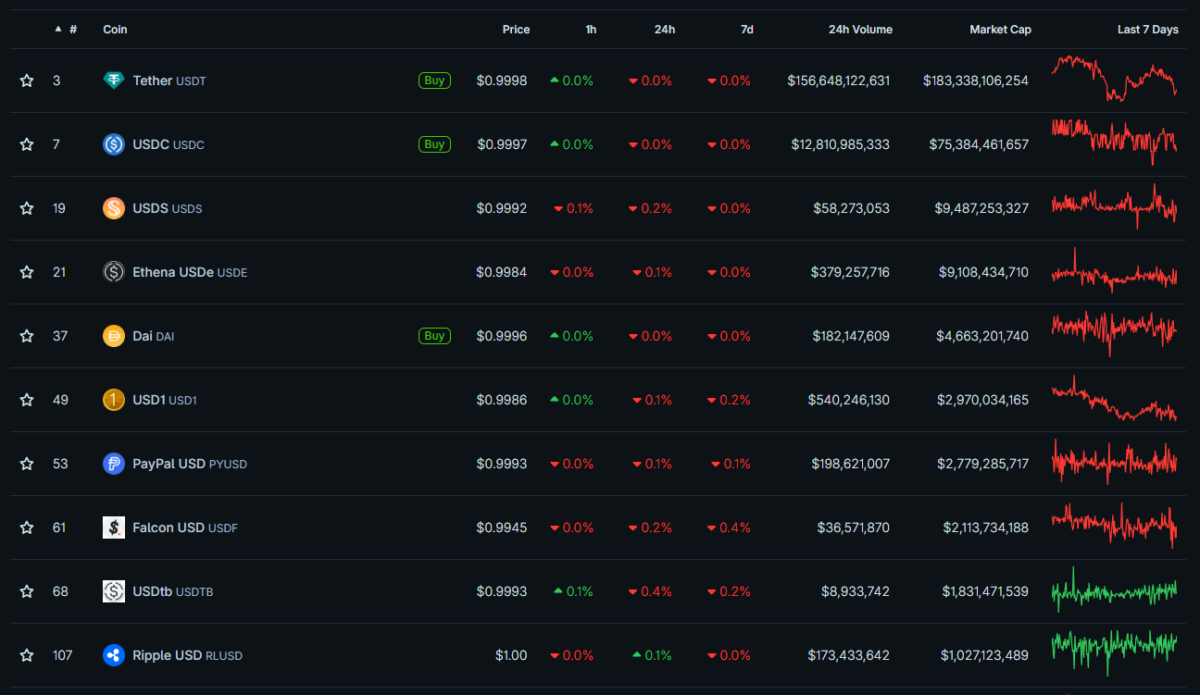Sort by Market Cap column header
The image size is (1200, 695).
1000,29
